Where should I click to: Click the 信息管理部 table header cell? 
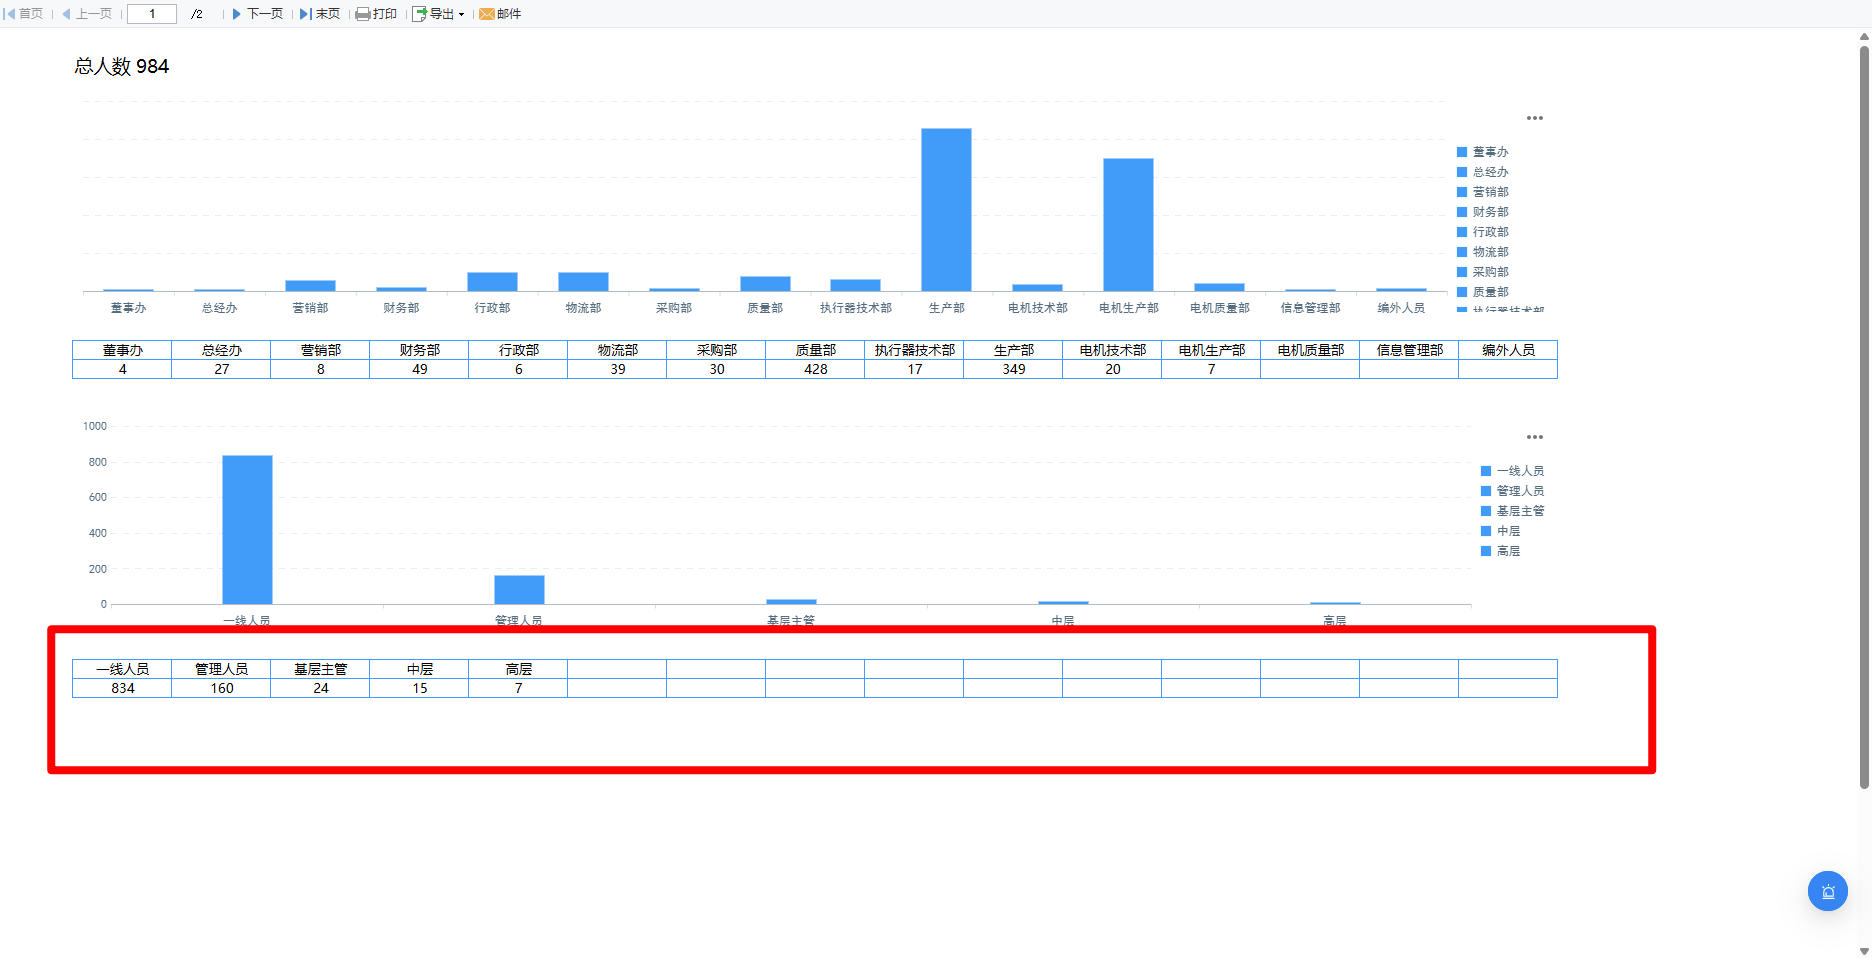point(1409,350)
